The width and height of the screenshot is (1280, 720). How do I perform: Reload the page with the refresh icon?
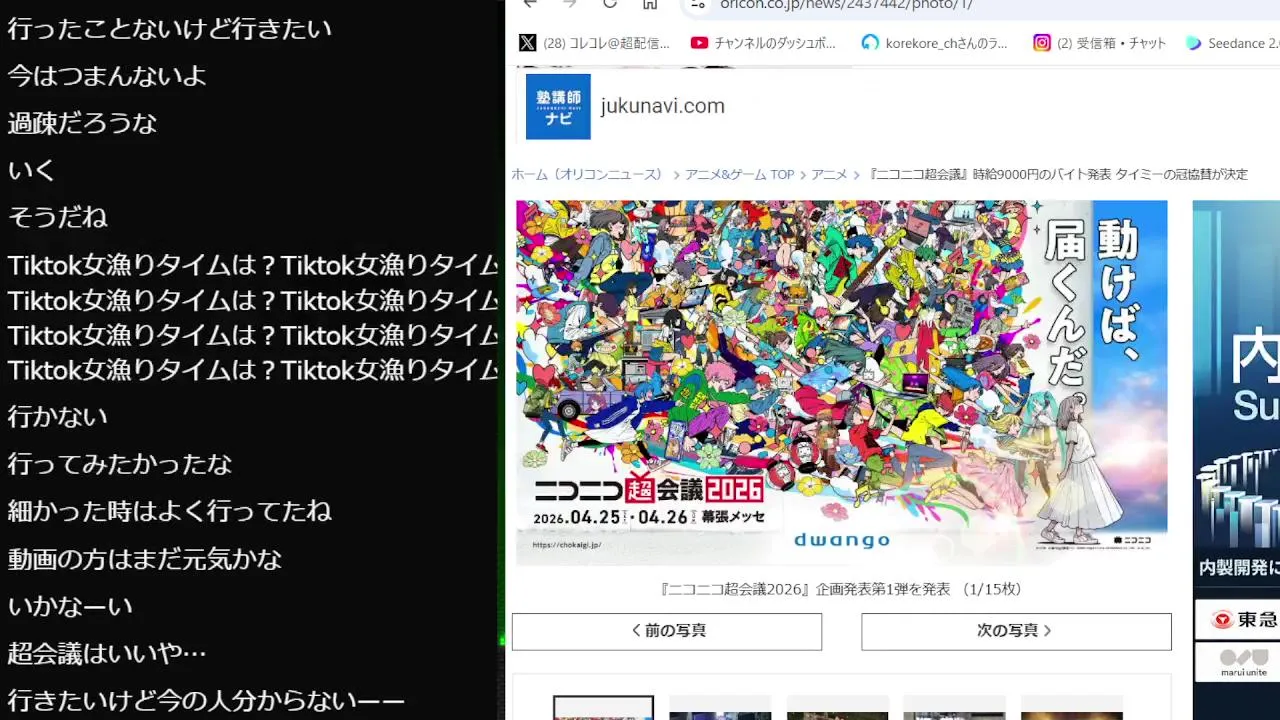610,4
